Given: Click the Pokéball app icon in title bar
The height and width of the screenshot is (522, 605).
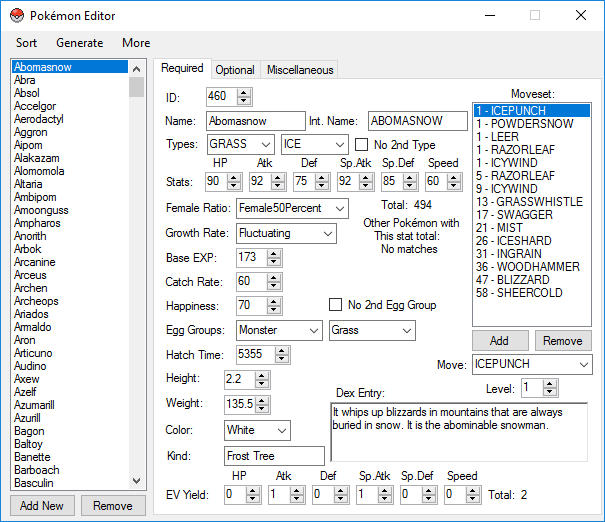Looking at the screenshot, I should coord(17,16).
